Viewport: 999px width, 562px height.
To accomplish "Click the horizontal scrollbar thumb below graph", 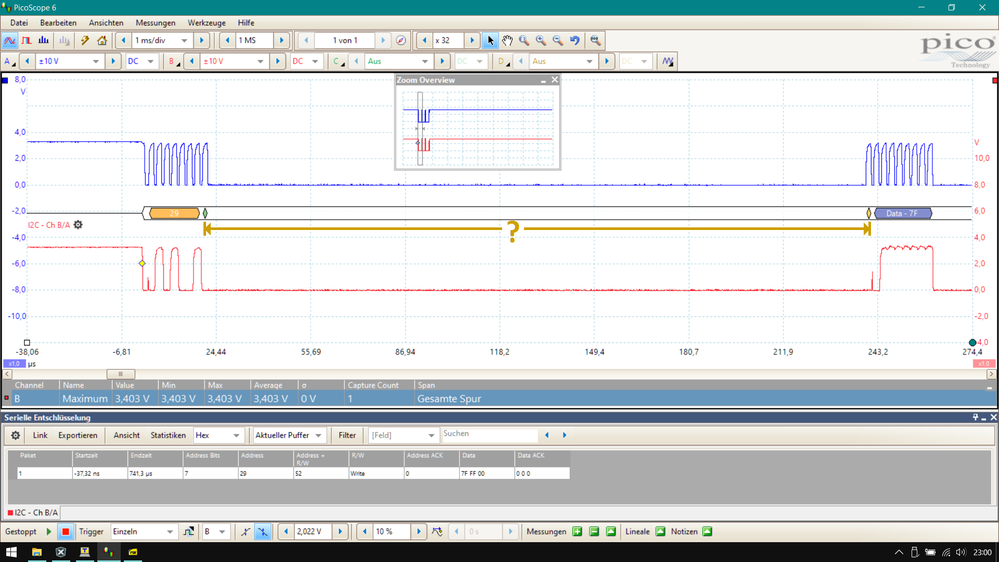I will (x=120, y=374).
